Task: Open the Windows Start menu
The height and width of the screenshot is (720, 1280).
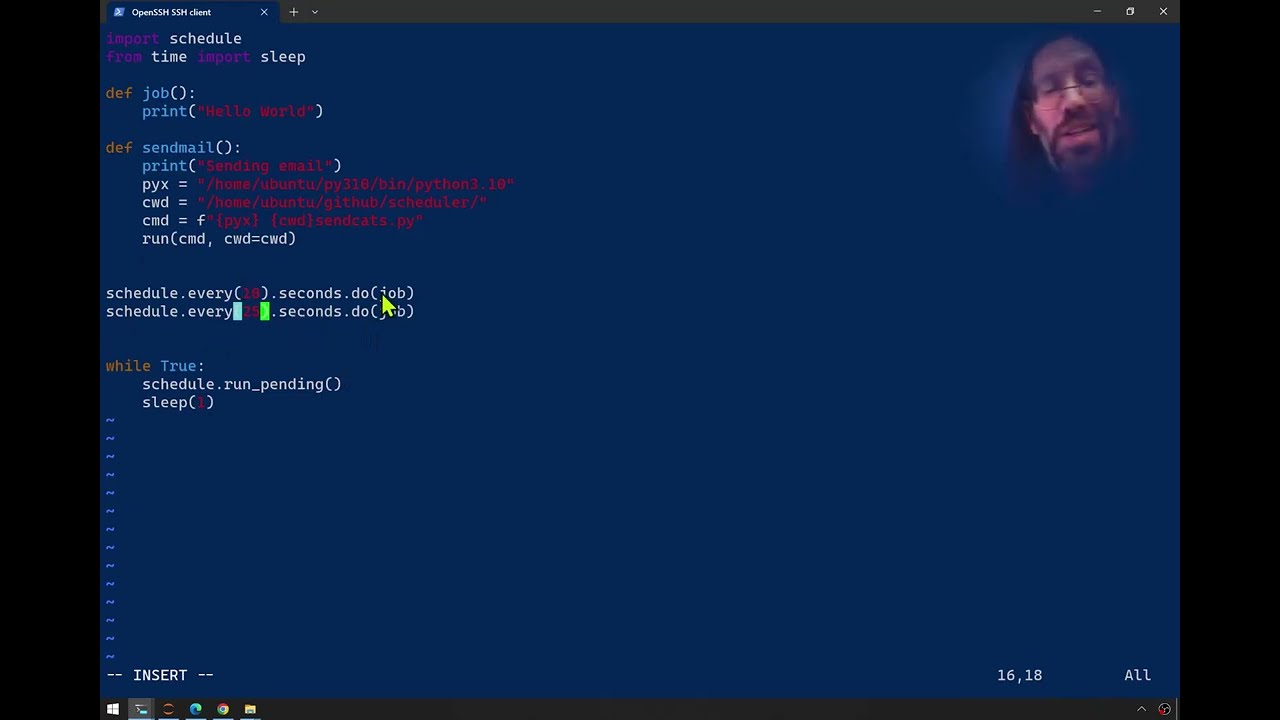Action: coord(113,709)
